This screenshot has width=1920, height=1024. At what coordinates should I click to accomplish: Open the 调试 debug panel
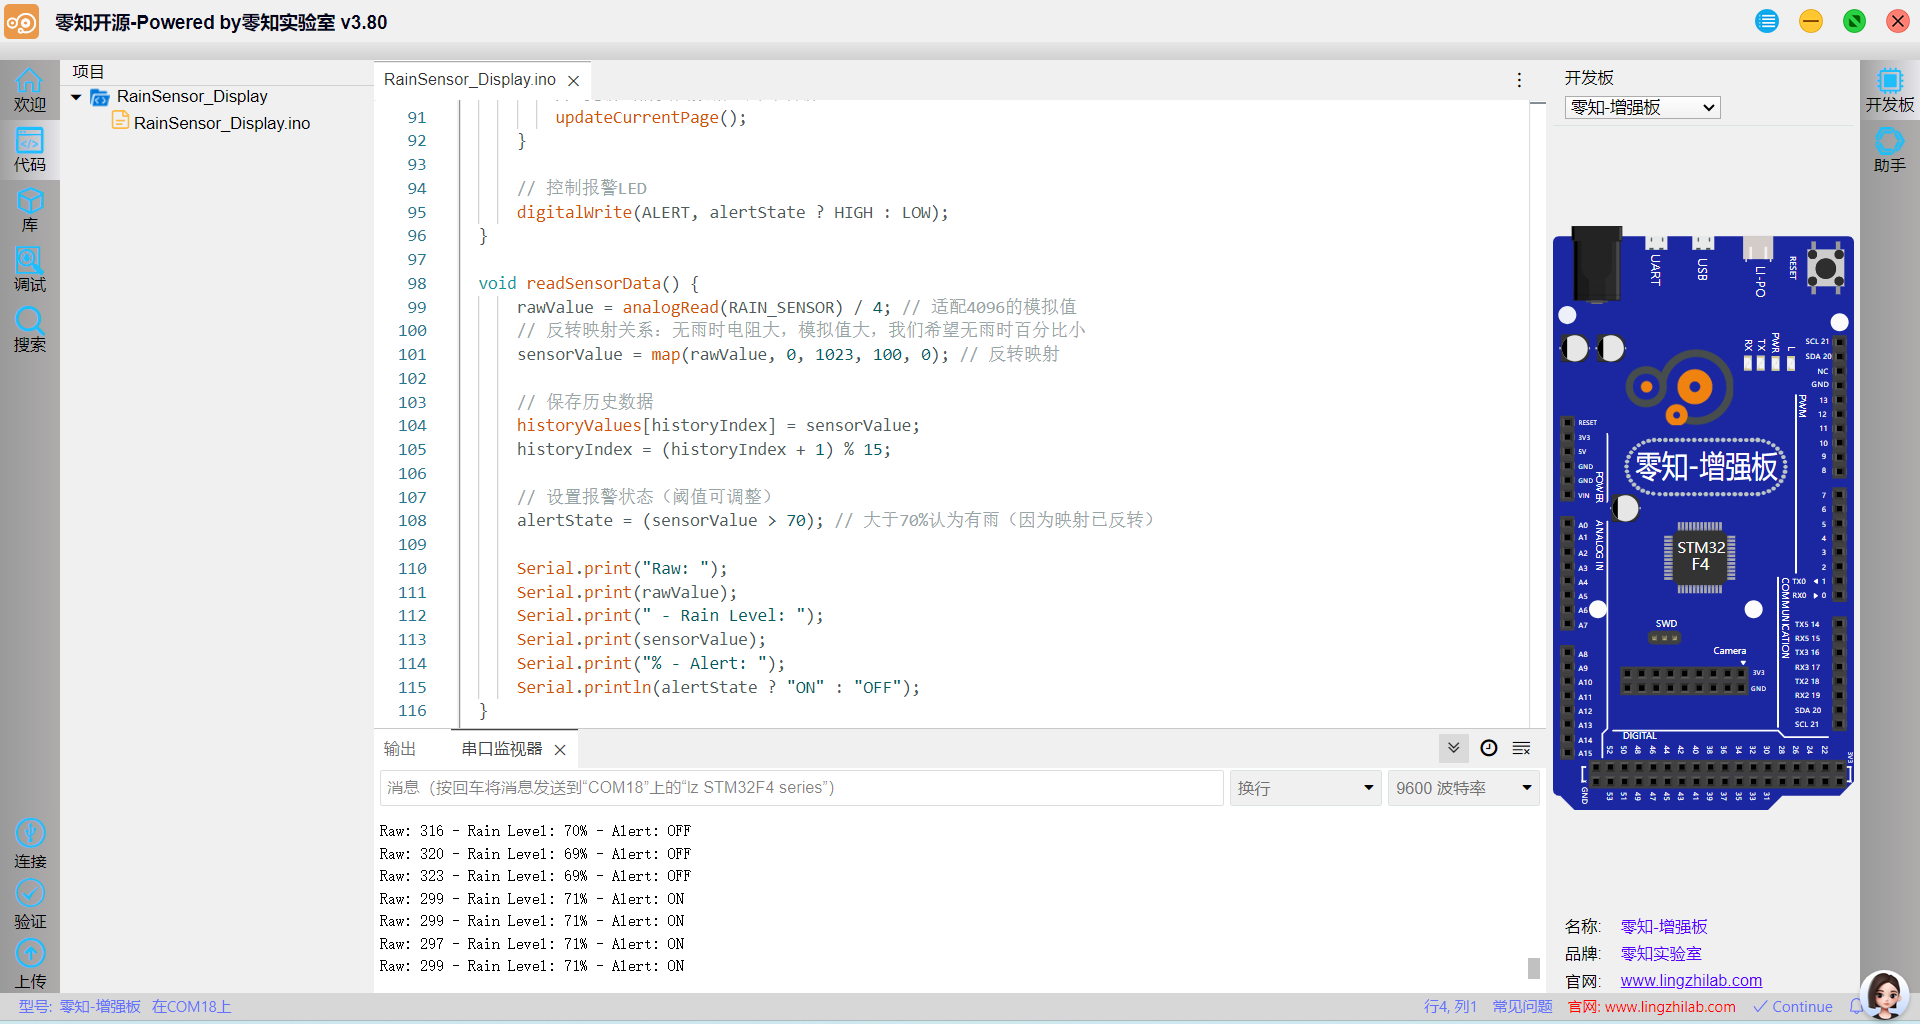29,270
